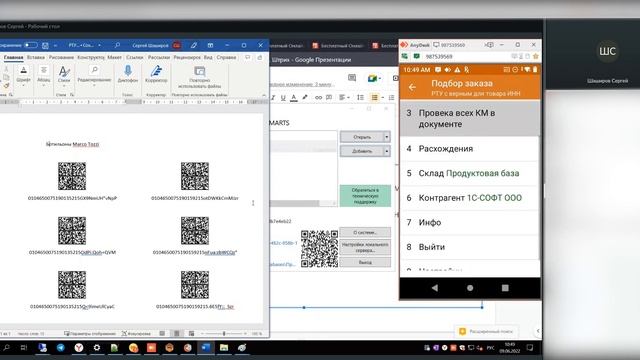The width and height of the screenshot is (640, 360).
Task: Open the Корректор editor tool
Action: [156, 74]
